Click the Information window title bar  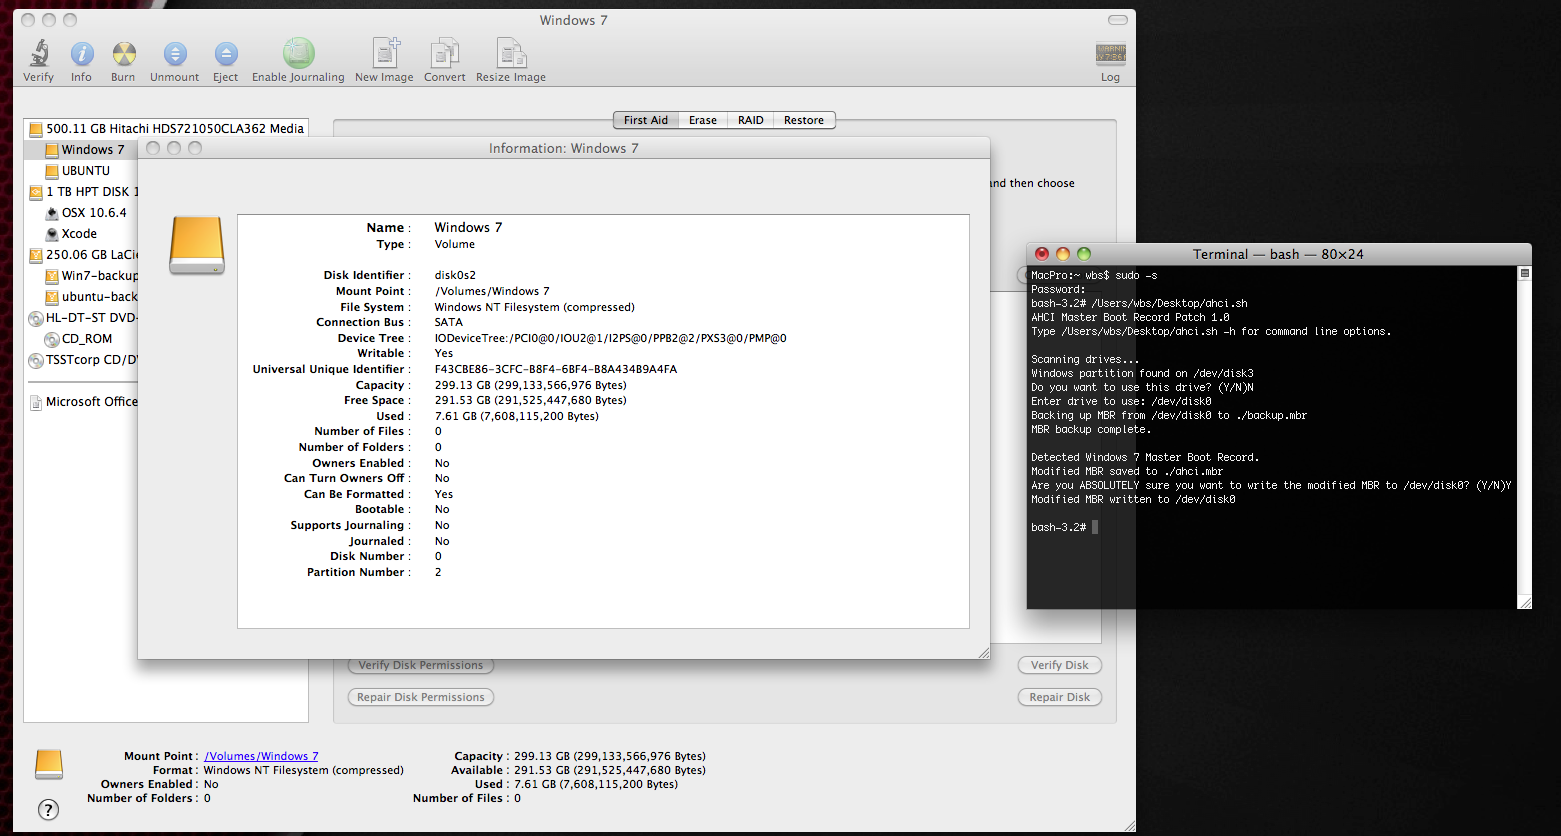point(563,148)
